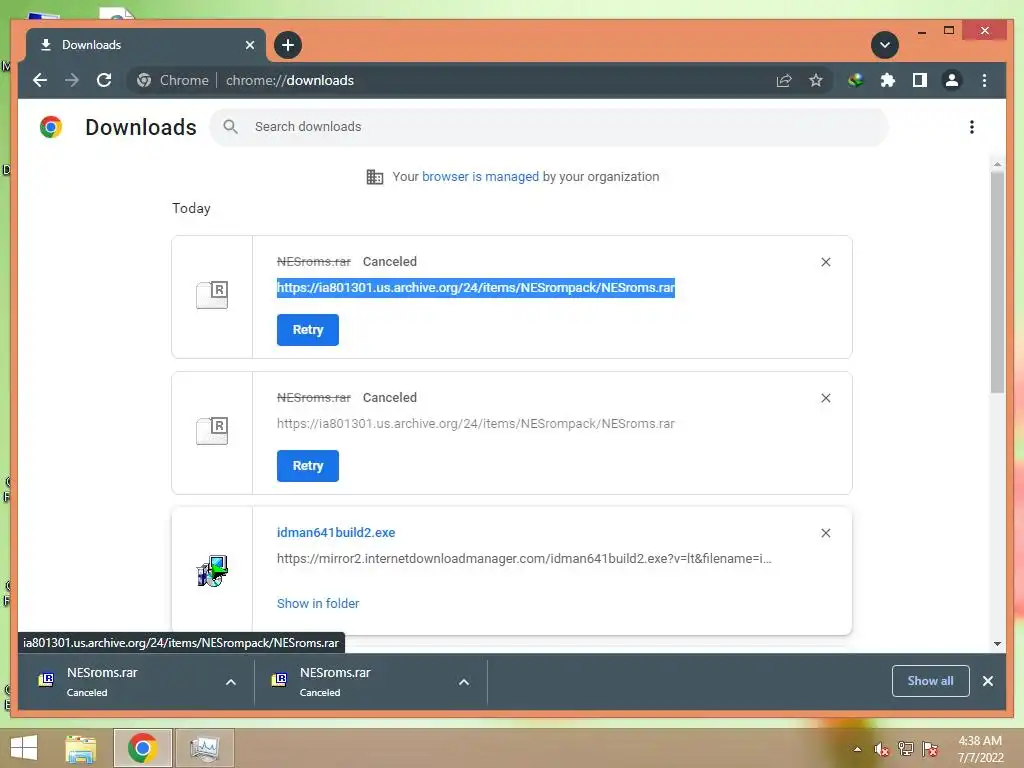Viewport: 1024px width, 768px height.
Task: Click the forward navigation arrow
Action: tap(72, 80)
